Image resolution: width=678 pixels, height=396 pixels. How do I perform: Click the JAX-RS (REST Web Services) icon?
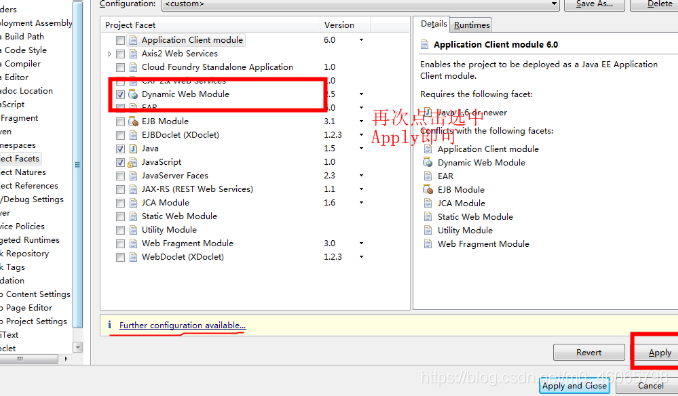tap(133, 189)
